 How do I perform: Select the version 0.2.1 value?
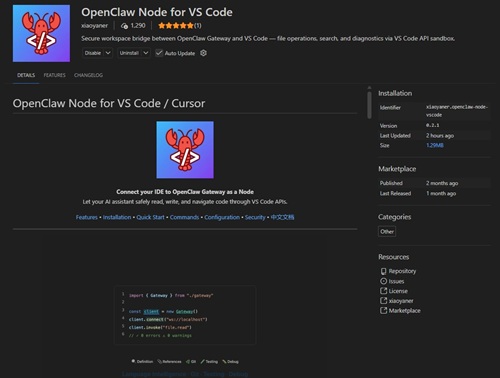coord(432,125)
